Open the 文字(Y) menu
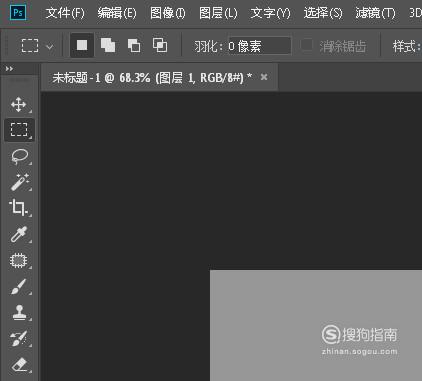 click(x=270, y=13)
